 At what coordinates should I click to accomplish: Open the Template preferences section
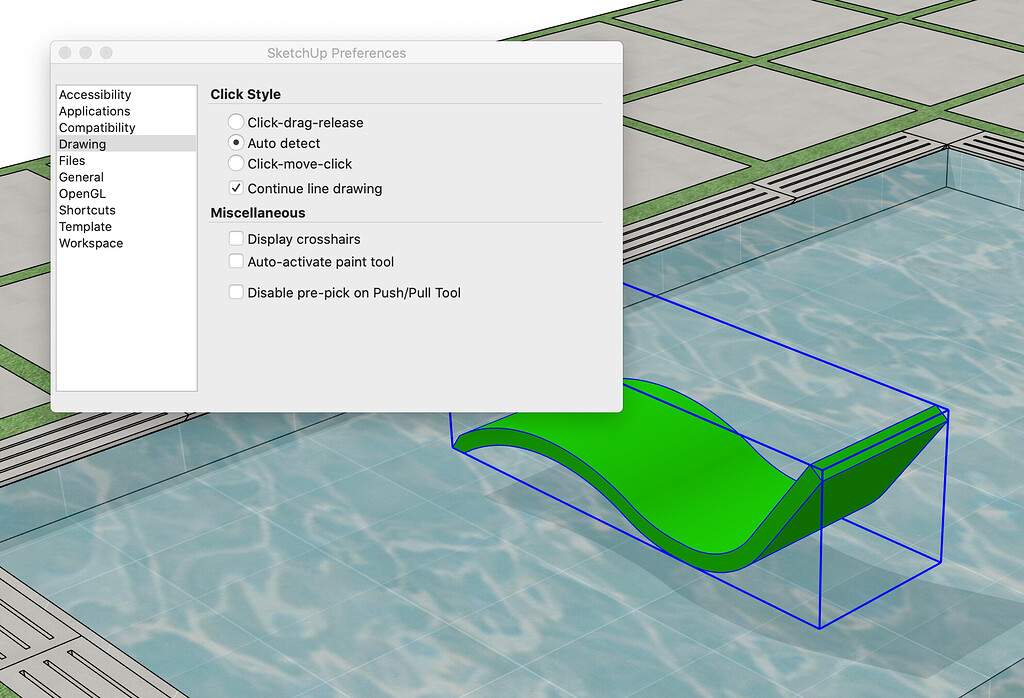pos(85,227)
